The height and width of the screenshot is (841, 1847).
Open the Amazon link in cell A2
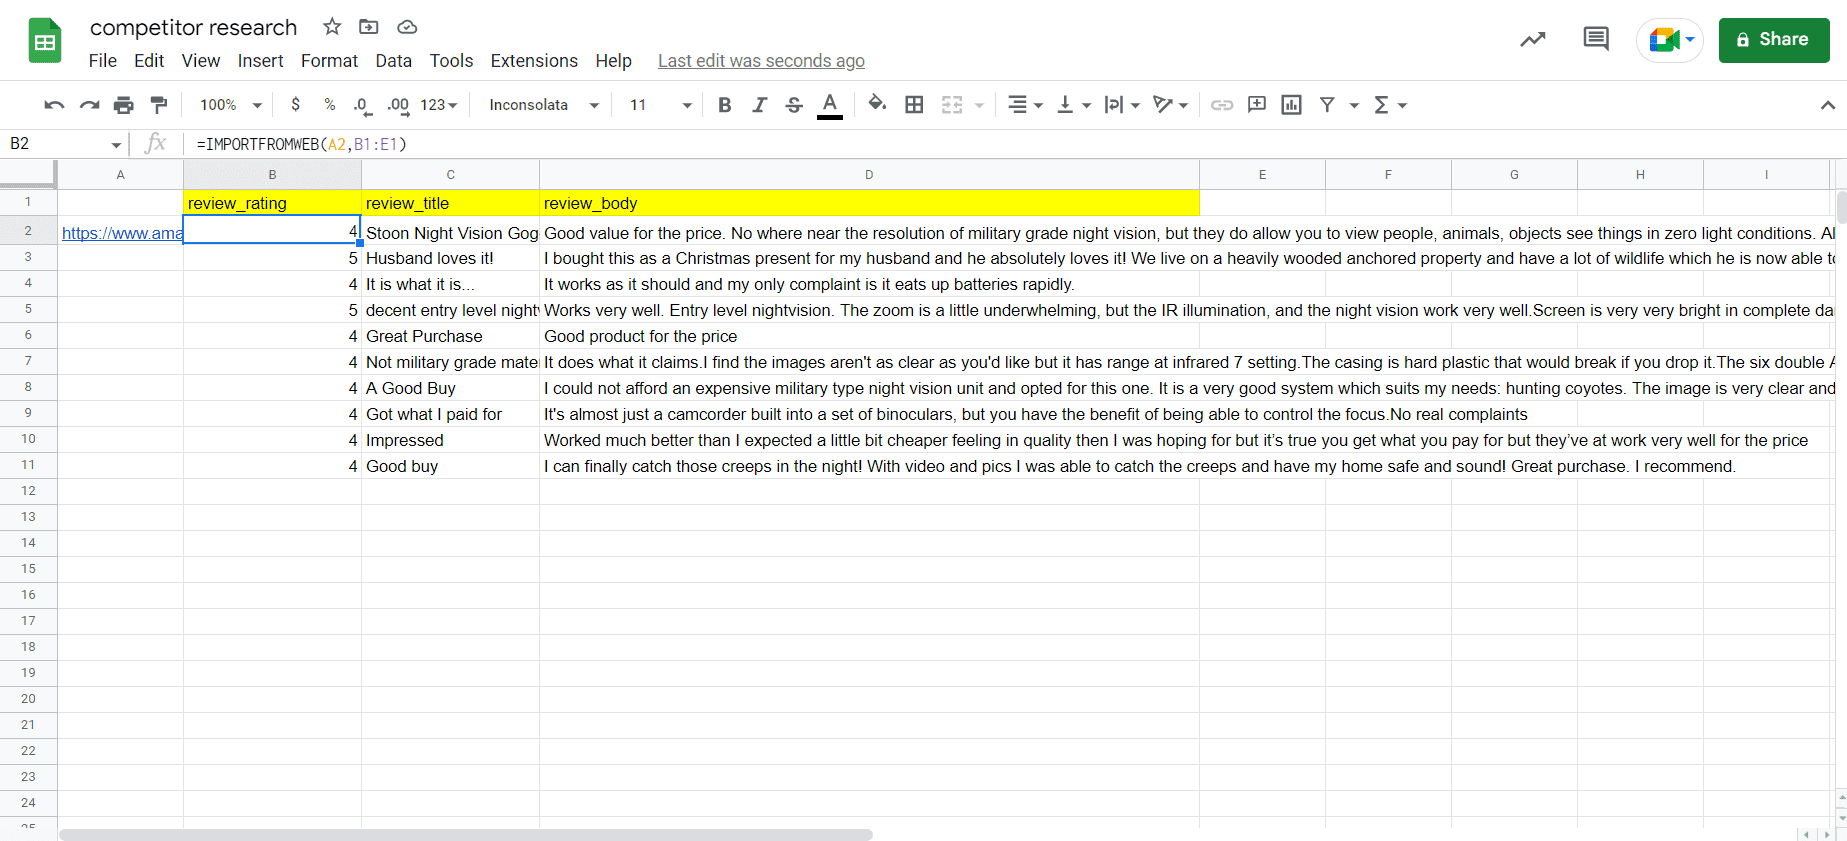[x=121, y=233]
